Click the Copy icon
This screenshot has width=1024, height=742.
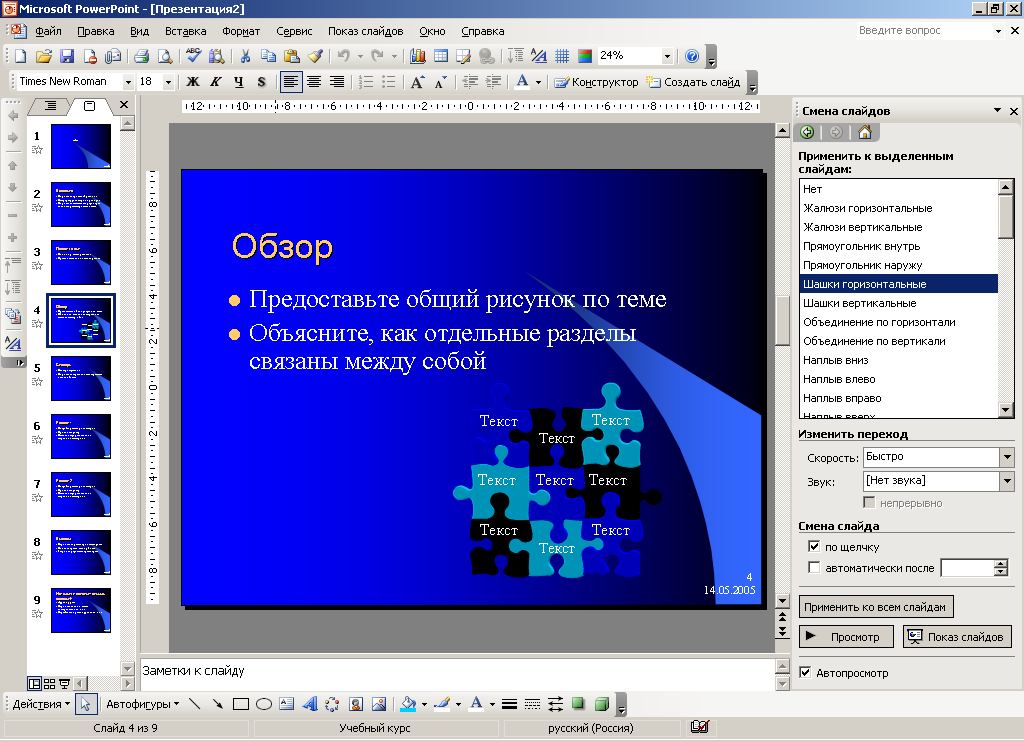click(x=268, y=56)
